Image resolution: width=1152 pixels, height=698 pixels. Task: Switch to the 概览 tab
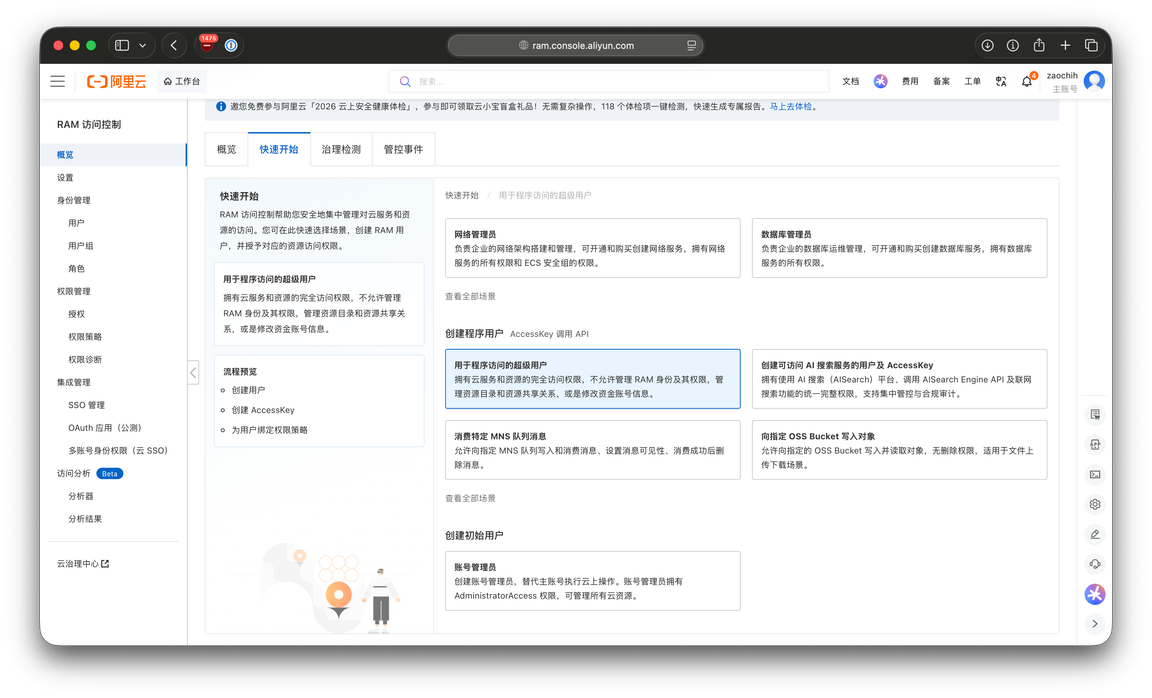coord(226,149)
